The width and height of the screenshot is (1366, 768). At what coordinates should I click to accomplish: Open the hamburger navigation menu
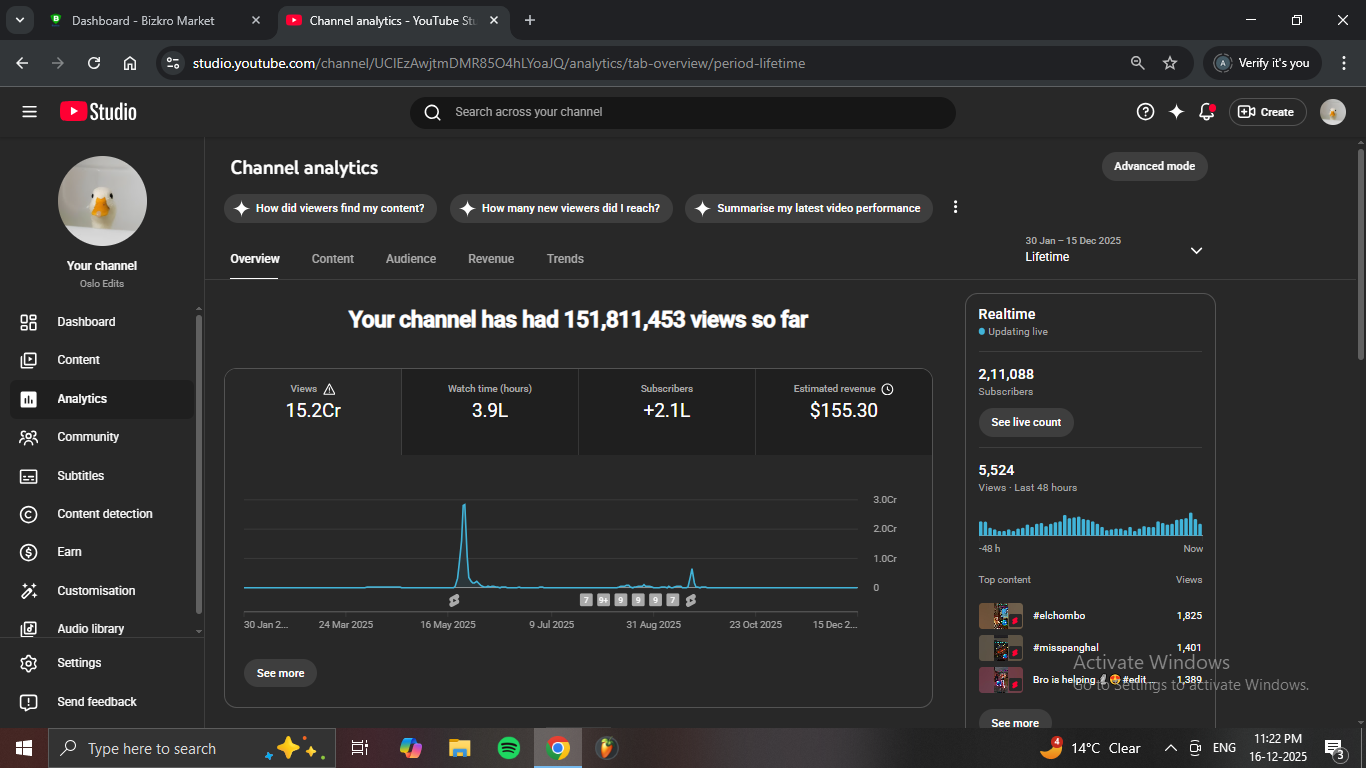29,112
